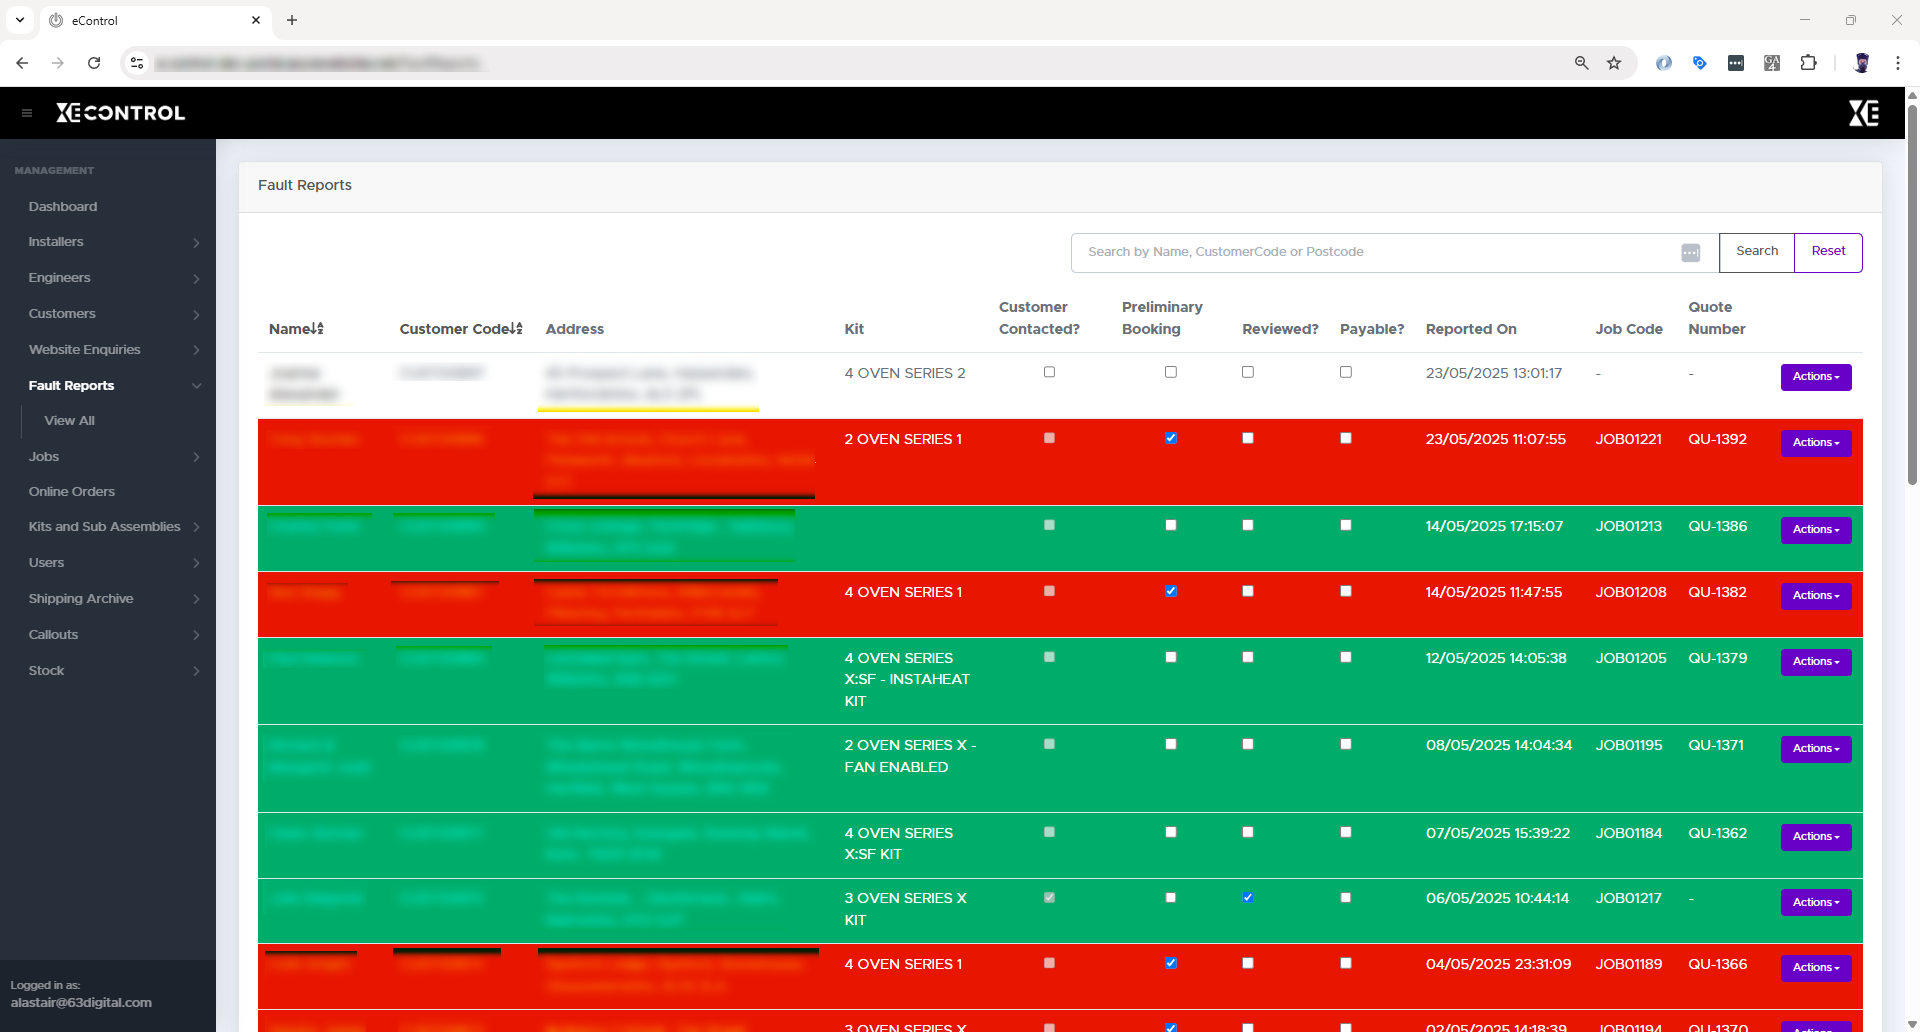The image size is (1920, 1032).
Task: Tick Reviewed for the 23/05/2025 13:01:17 row
Action: point(1248,372)
